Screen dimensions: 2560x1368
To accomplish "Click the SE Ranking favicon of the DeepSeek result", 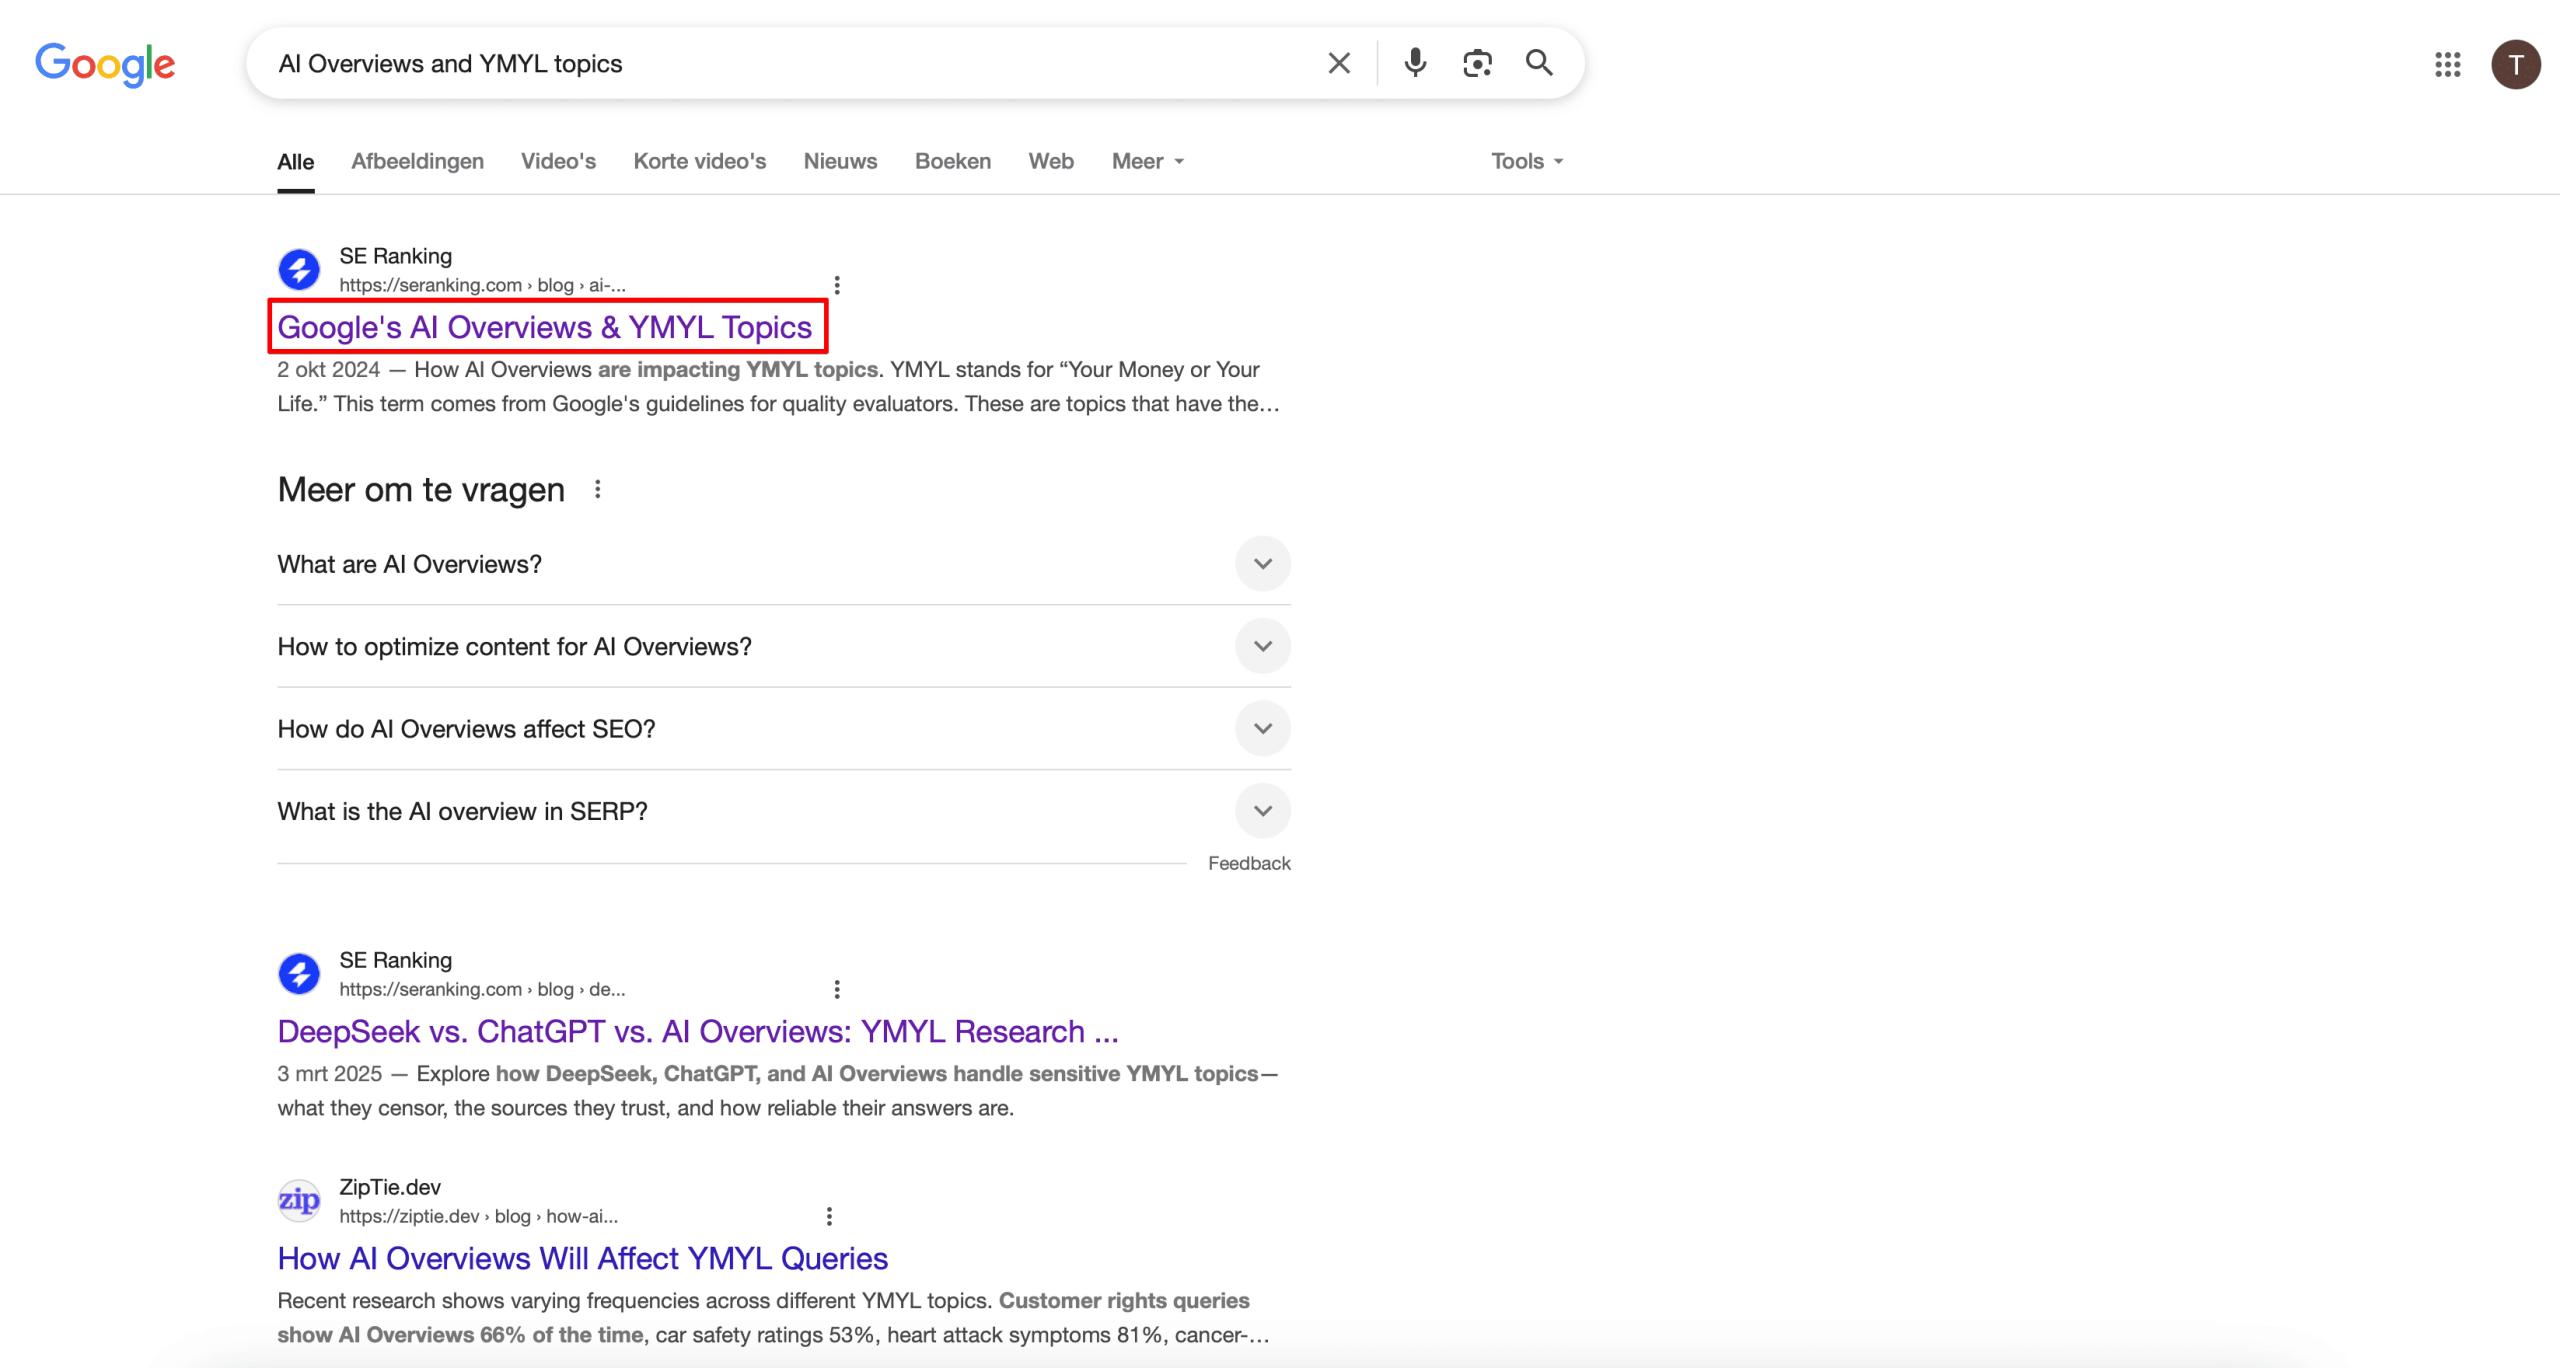I will coord(299,973).
